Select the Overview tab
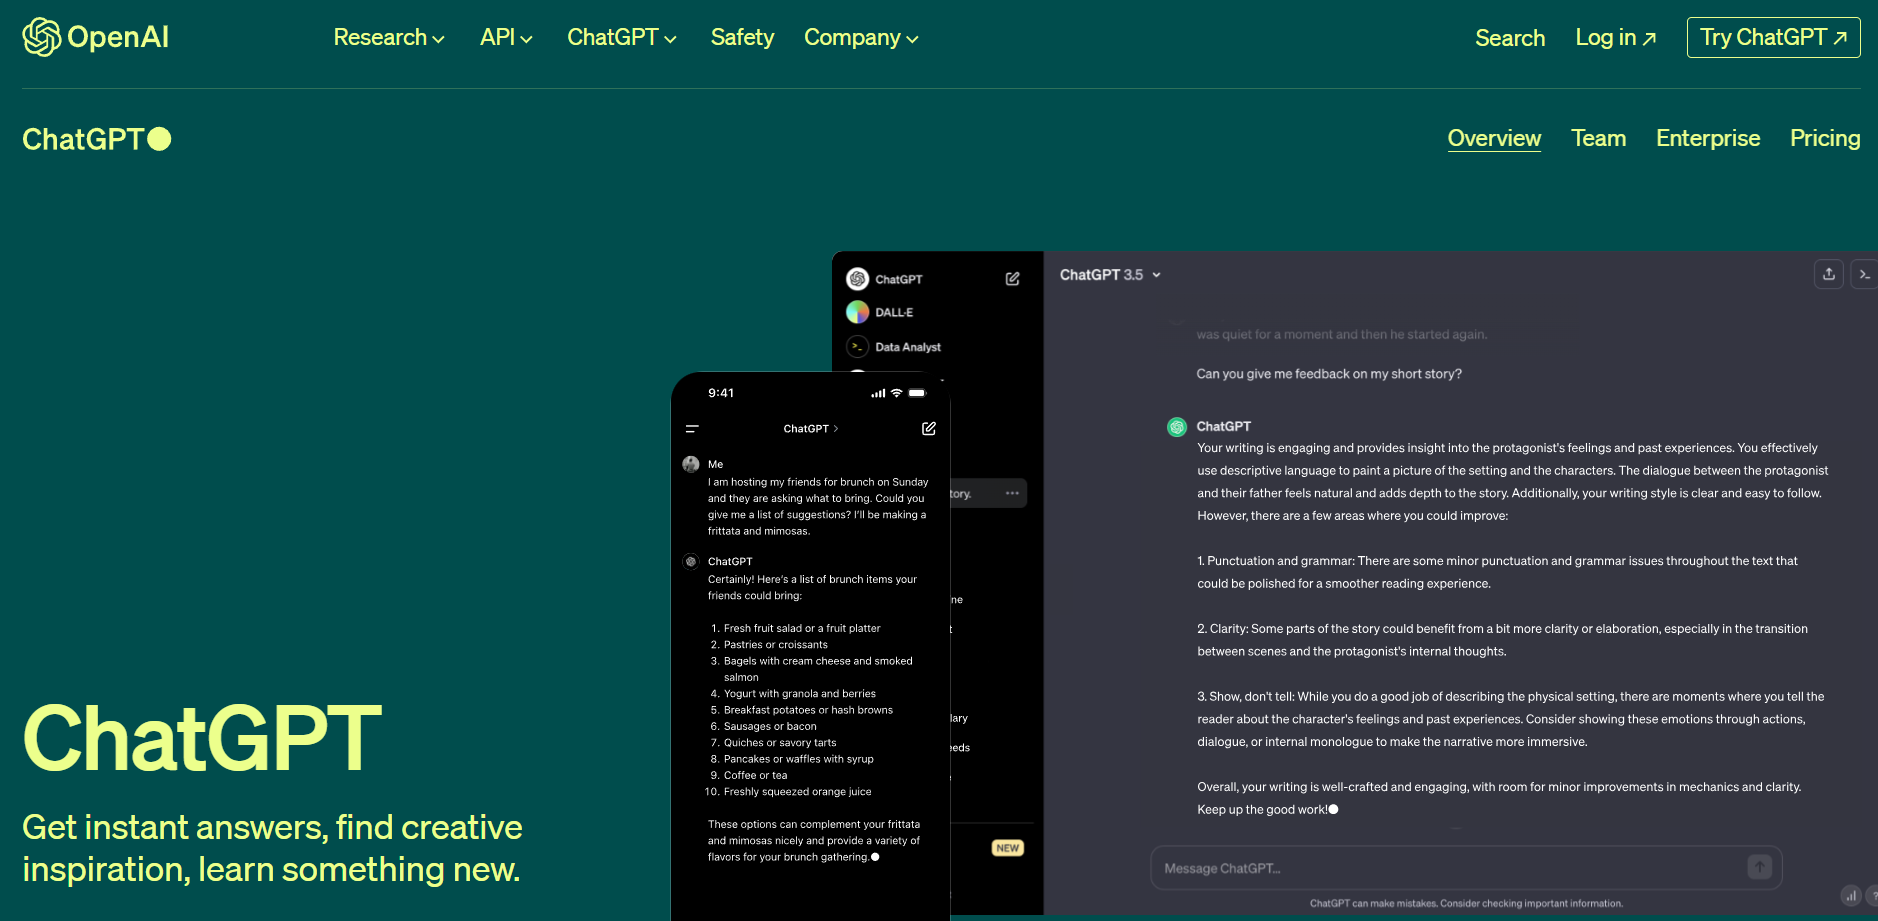This screenshot has height=921, width=1878. point(1494,138)
